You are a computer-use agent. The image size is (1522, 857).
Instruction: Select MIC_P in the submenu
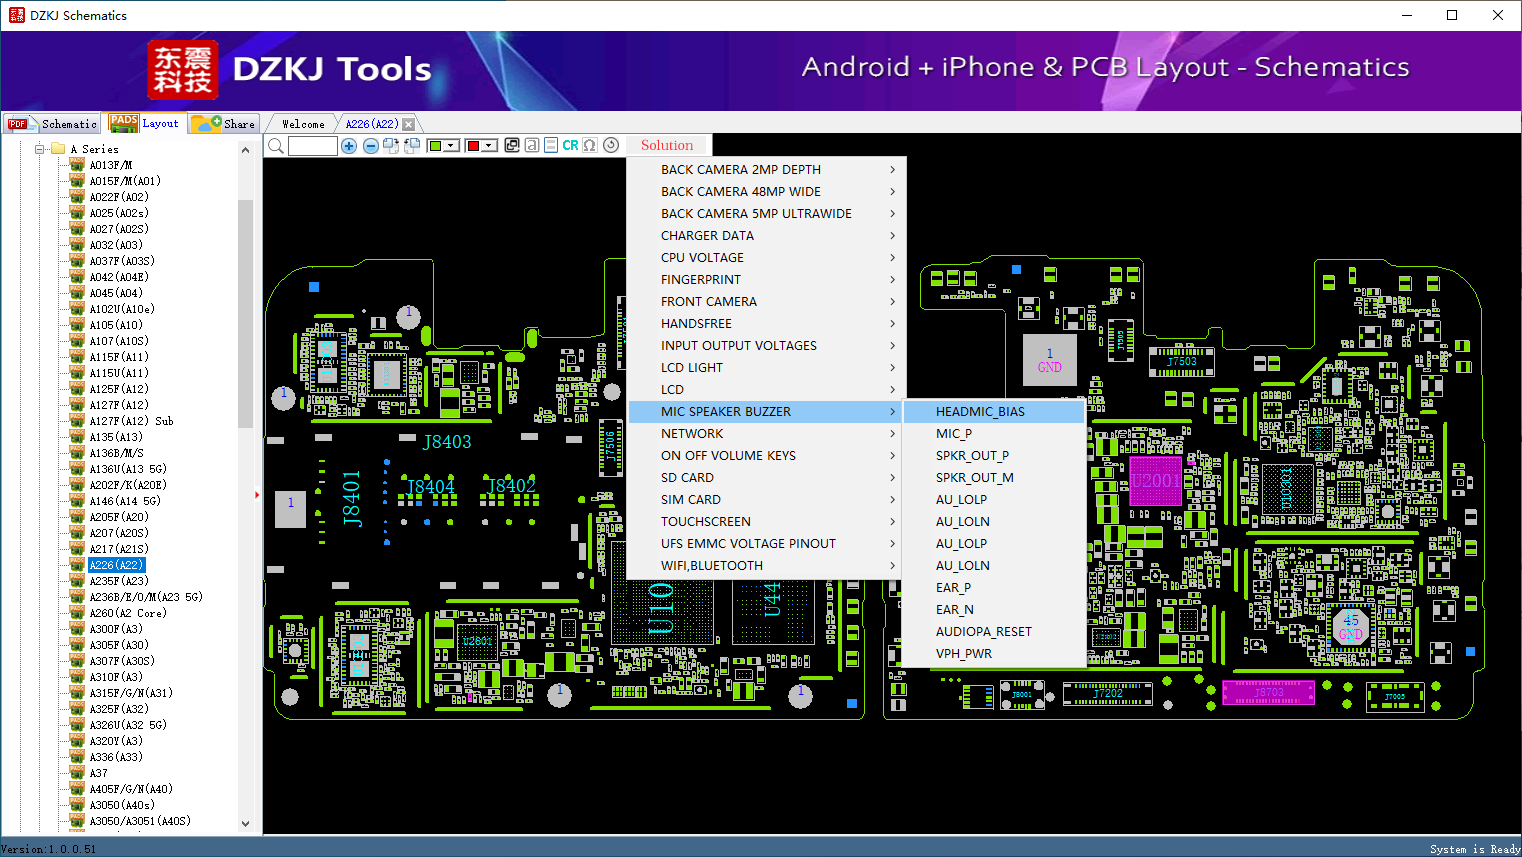tap(994, 433)
